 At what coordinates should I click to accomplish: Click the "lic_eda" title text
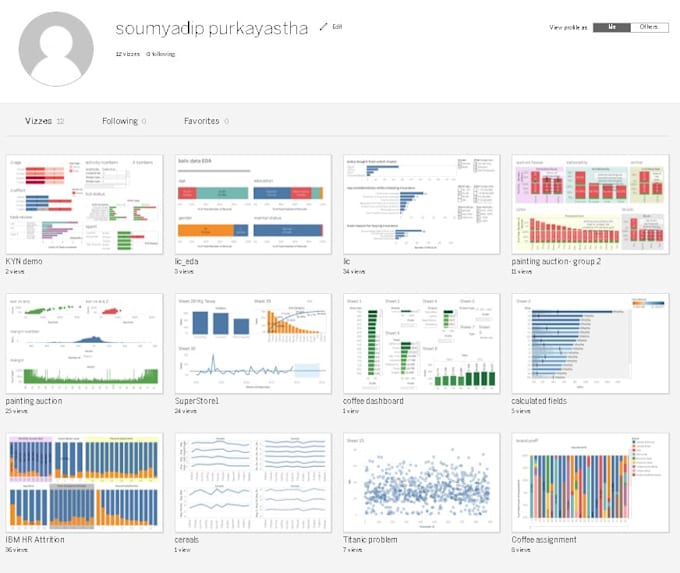pos(186,261)
